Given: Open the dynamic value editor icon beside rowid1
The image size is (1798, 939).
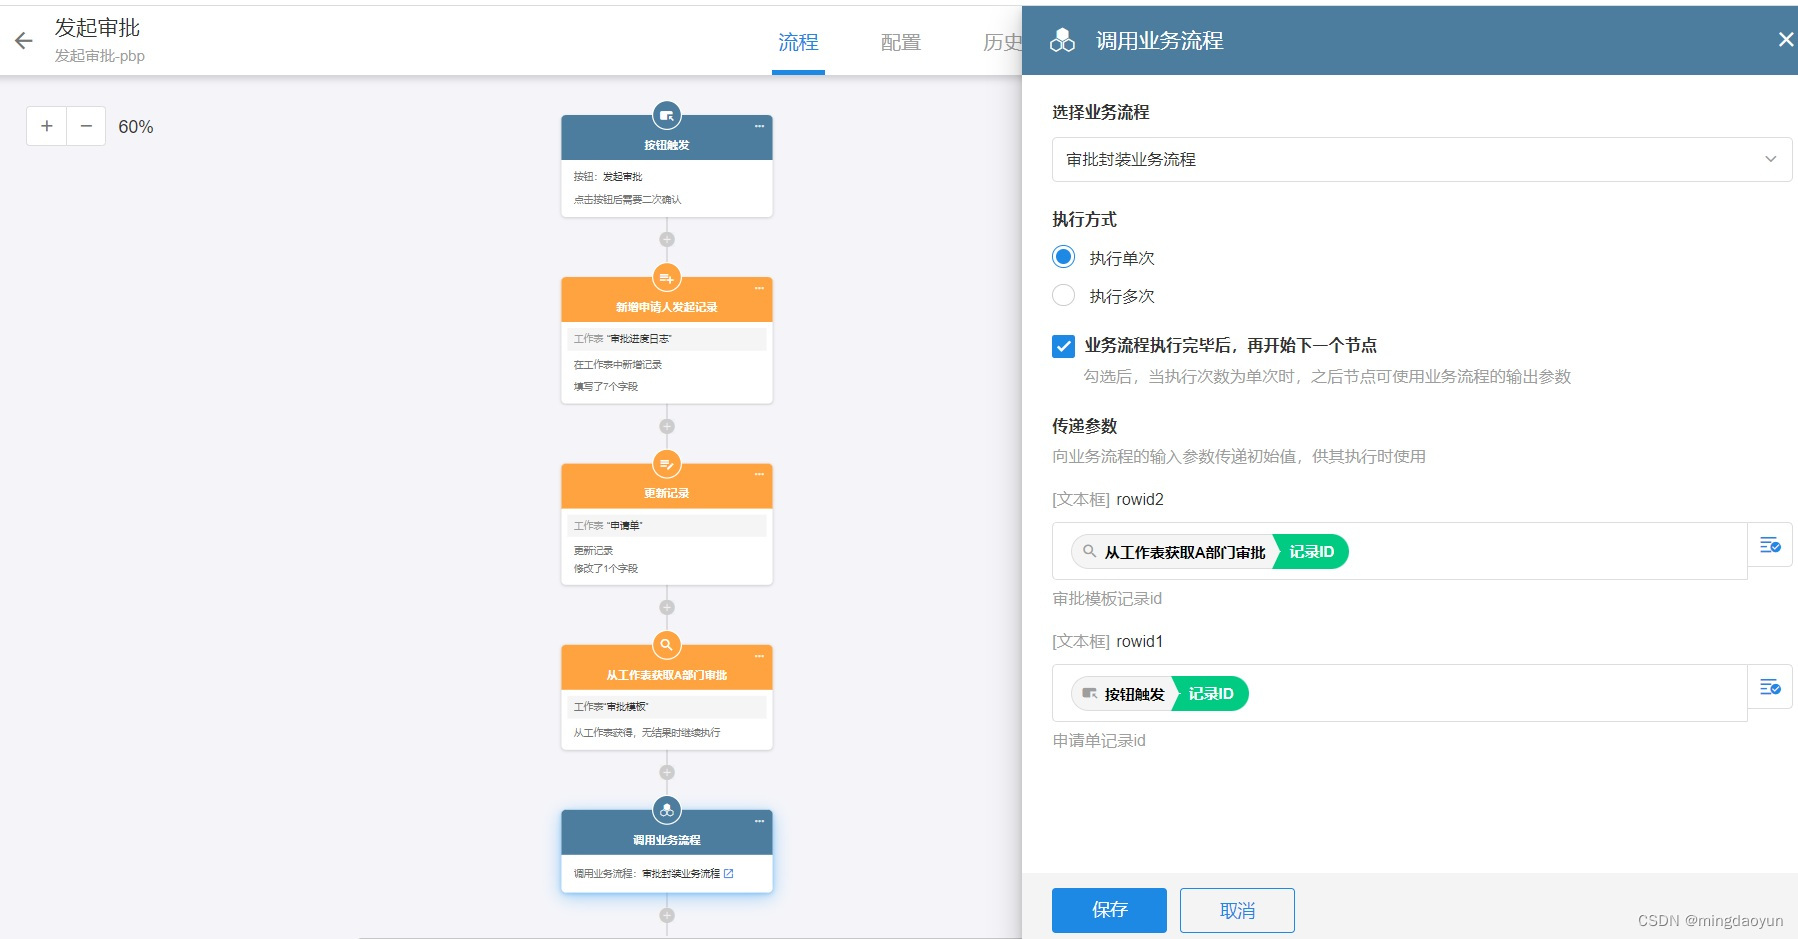Looking at the screenshot, I should coord(1771,687).
